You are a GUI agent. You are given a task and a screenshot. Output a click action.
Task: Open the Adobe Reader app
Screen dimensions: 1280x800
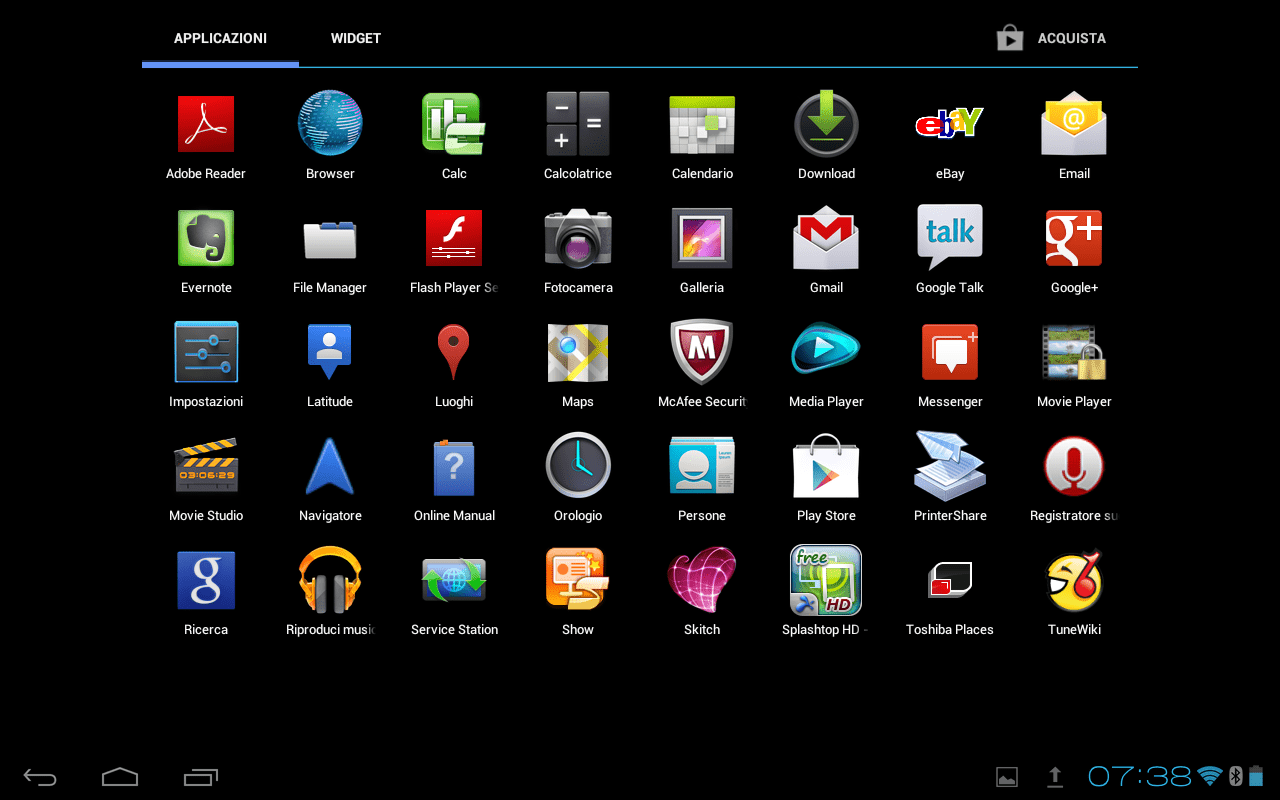click(x=206, y=124)
